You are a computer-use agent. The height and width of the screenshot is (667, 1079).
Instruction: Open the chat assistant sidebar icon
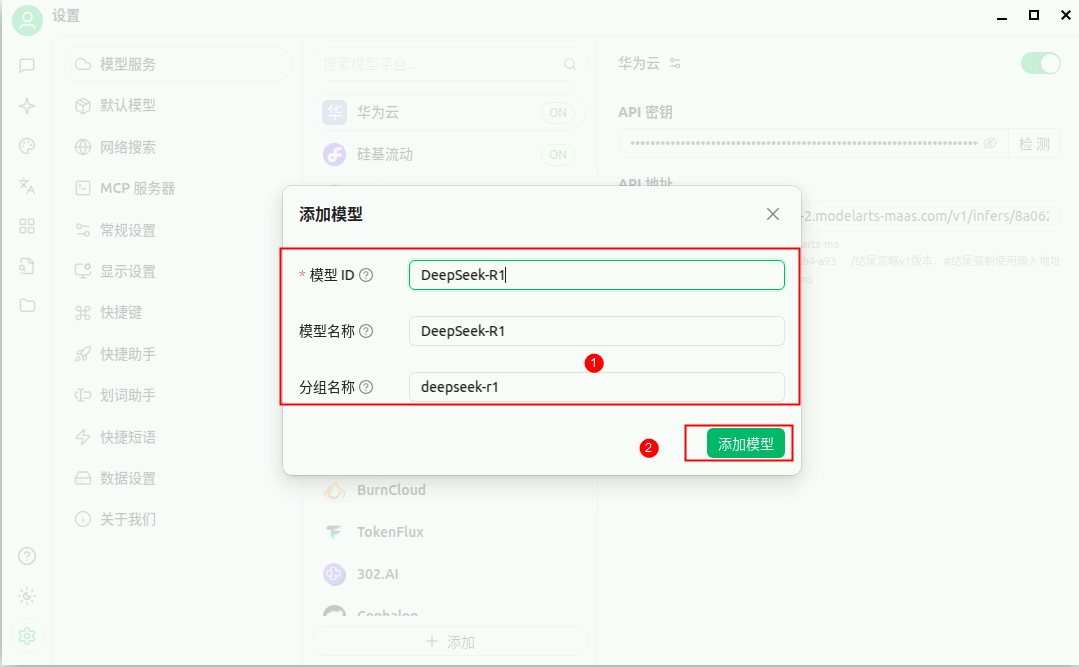point(27,65)
